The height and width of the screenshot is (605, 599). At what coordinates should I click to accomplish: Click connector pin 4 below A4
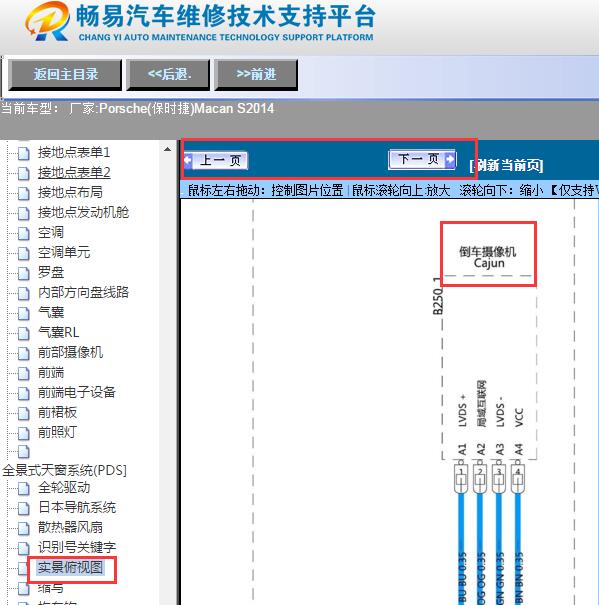tap(518, 479)
